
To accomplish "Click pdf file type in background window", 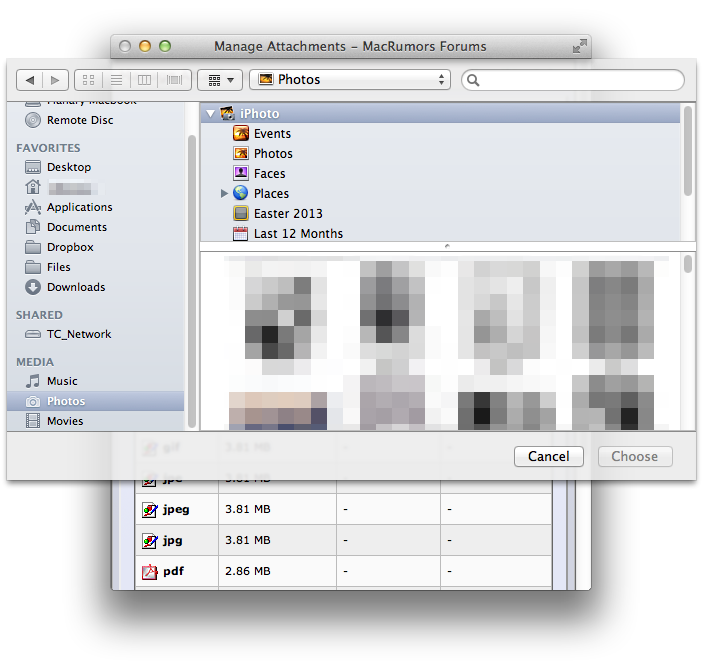I will (174, 571).
